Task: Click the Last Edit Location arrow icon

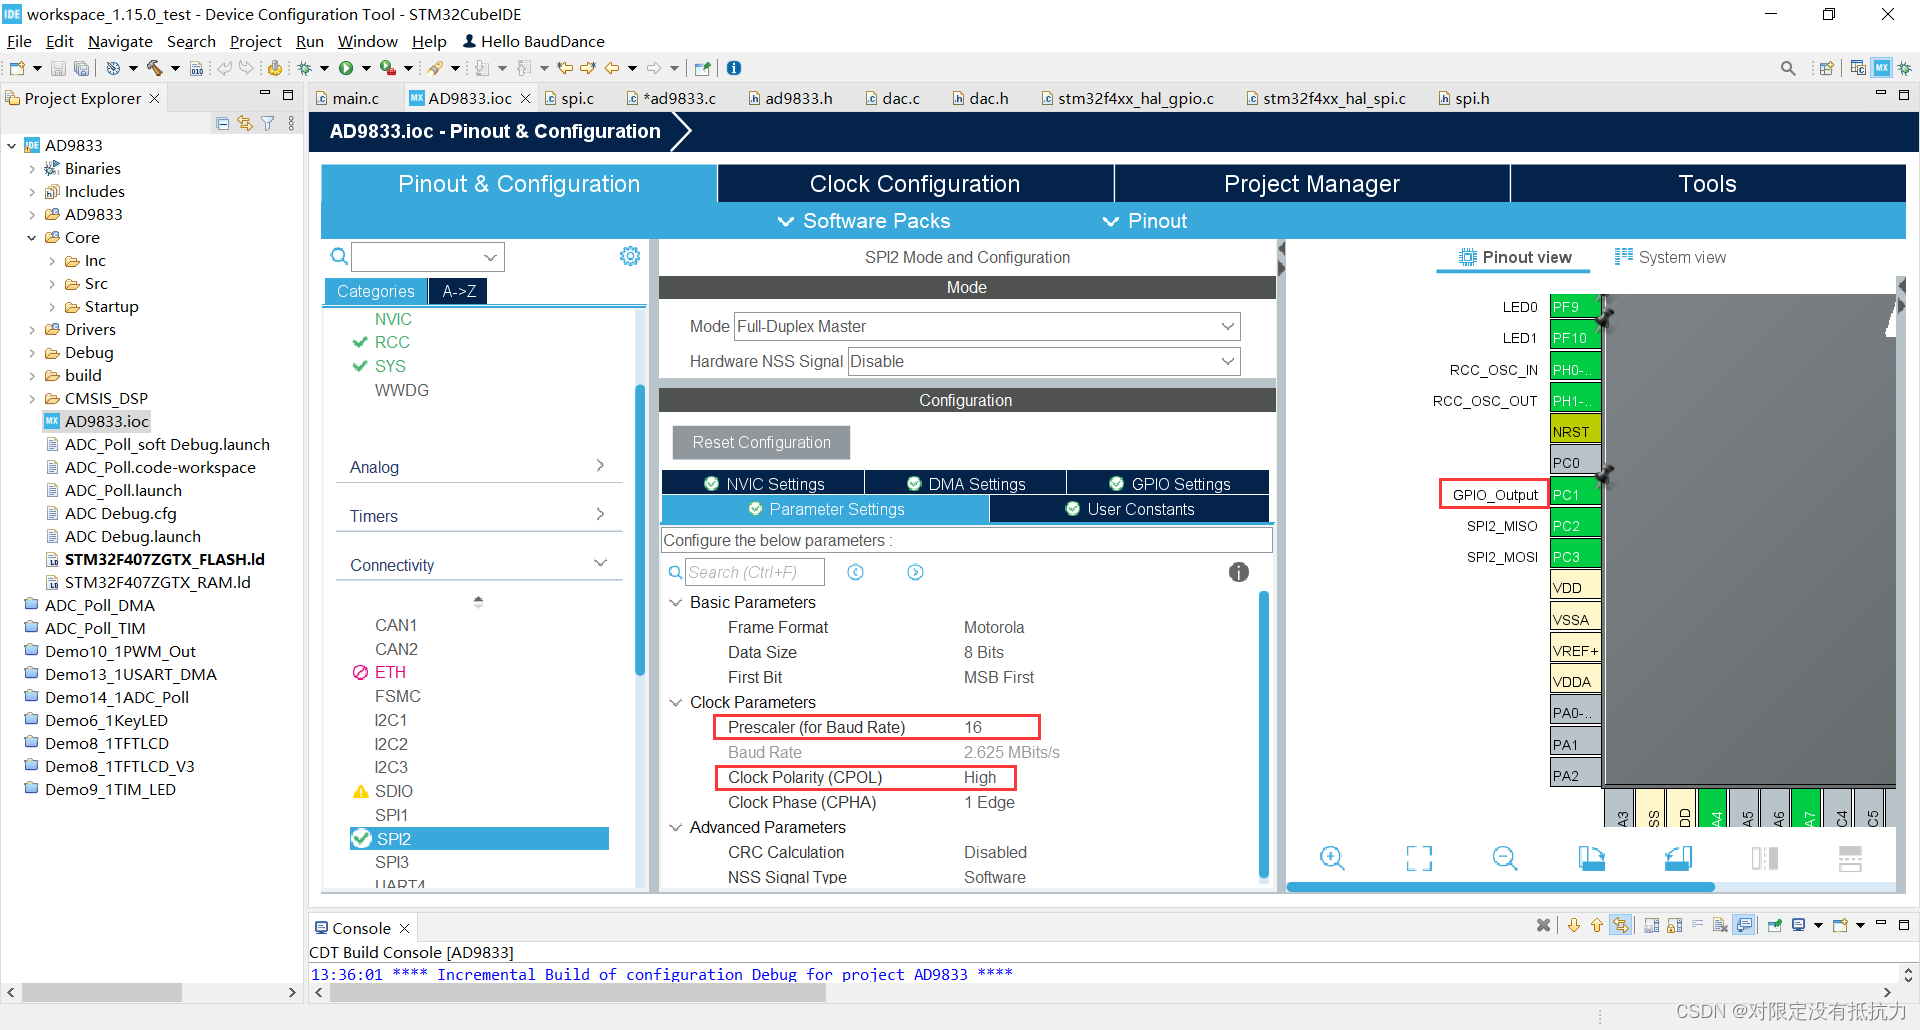Action: 566,68
